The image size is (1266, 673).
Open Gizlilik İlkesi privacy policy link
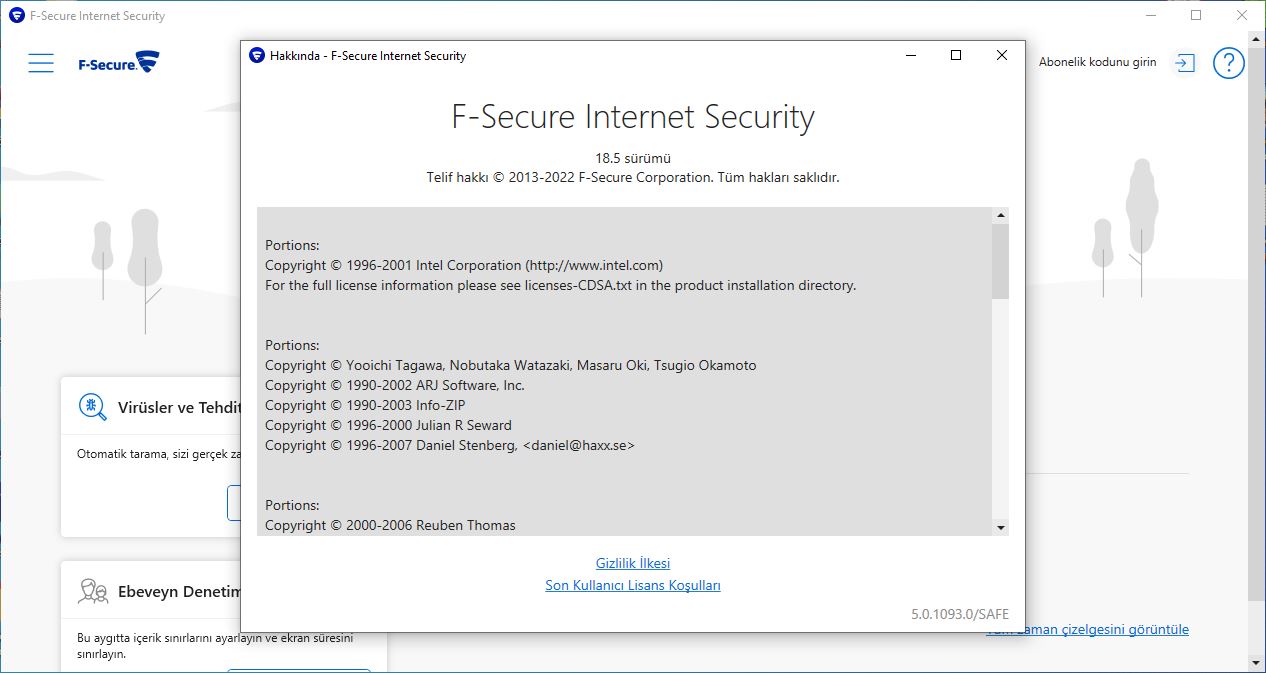pos(633,563)
